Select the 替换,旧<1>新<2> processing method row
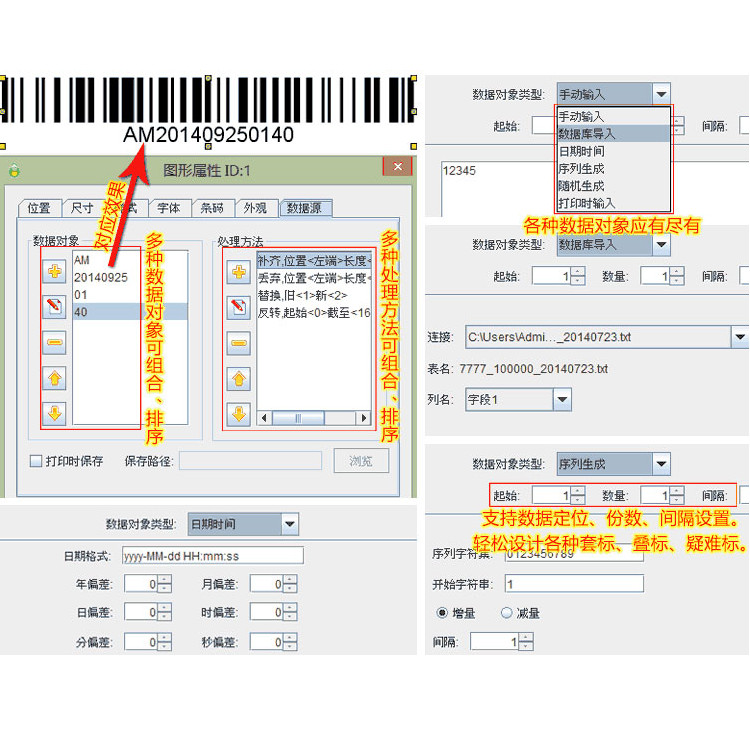 coord(314,296)
